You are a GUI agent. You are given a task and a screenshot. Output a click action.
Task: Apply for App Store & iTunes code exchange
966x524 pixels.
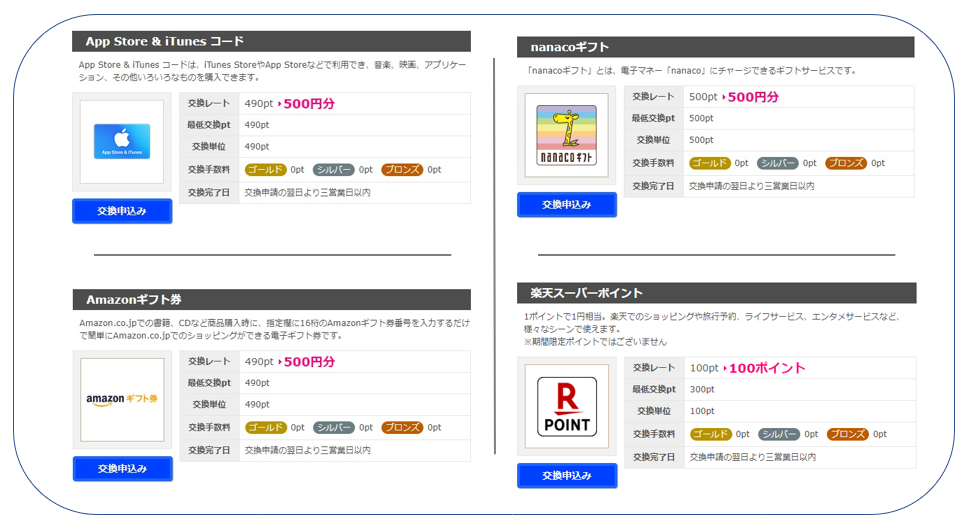(122, 211)
